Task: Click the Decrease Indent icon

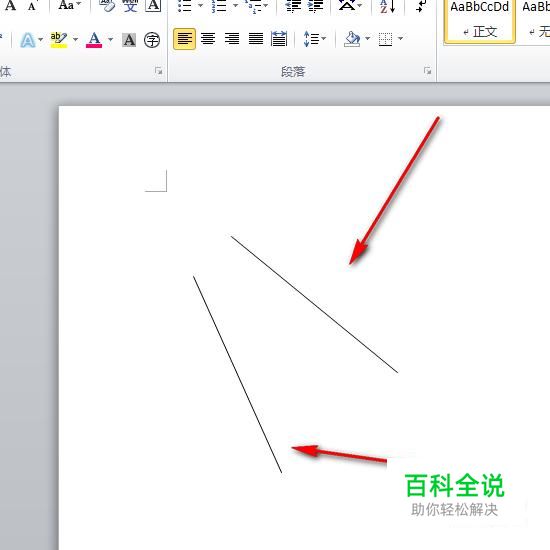Action: 293,6
